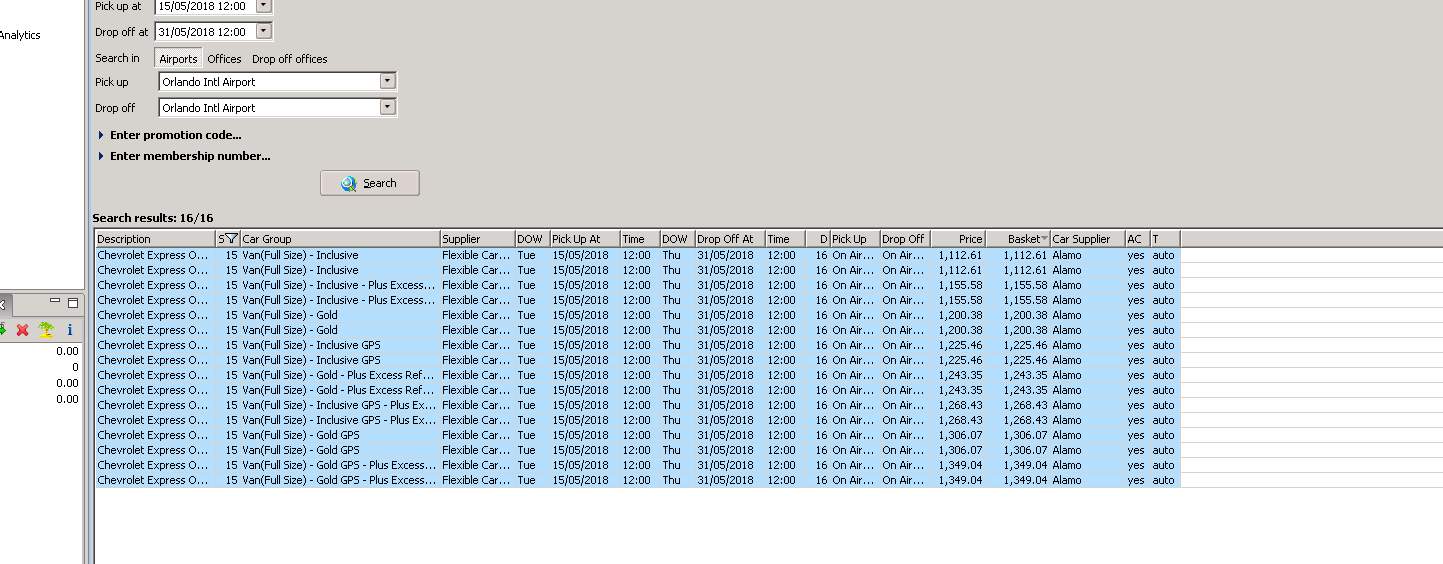The height and width of the screenshot is (564, 1443).
Task: Expand Enter membership number section
Action: click(184, 156)
